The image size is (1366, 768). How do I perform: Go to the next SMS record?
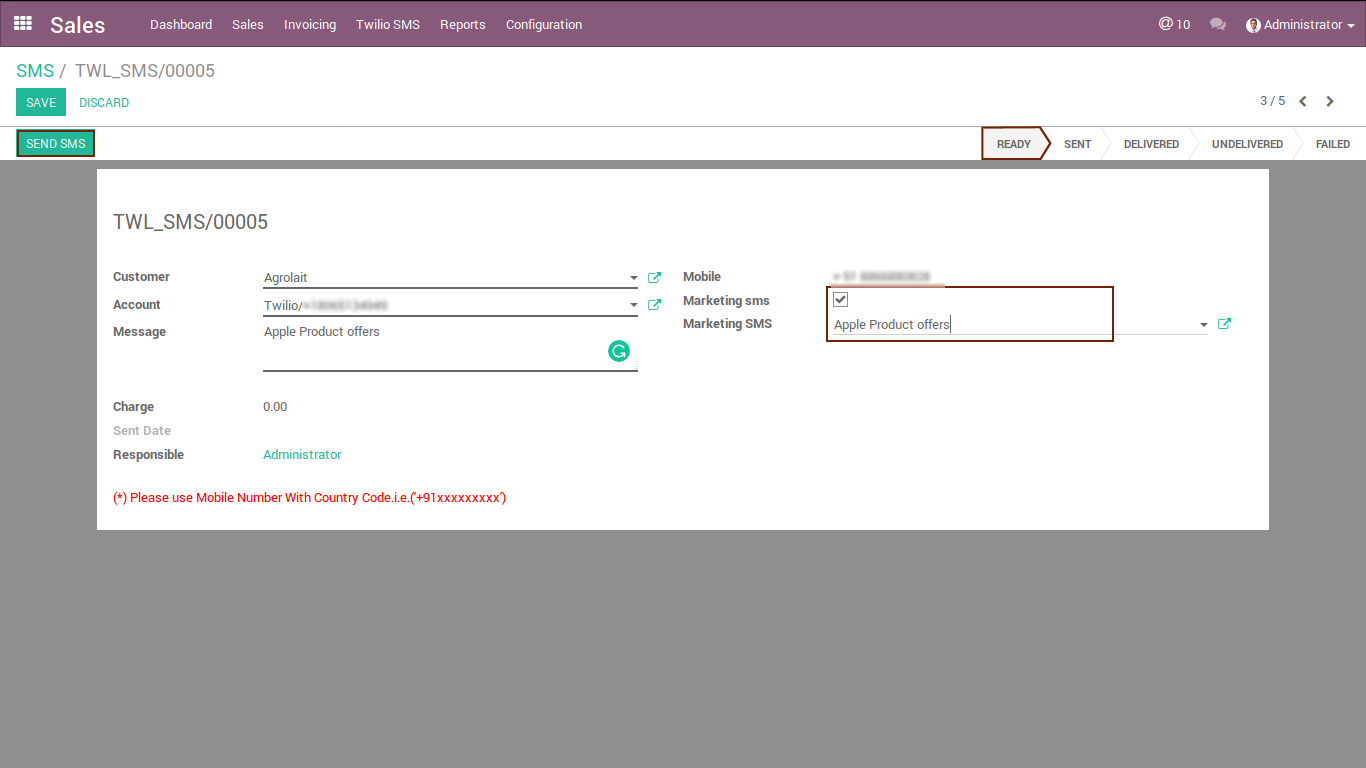click(x=1330, y=102)
